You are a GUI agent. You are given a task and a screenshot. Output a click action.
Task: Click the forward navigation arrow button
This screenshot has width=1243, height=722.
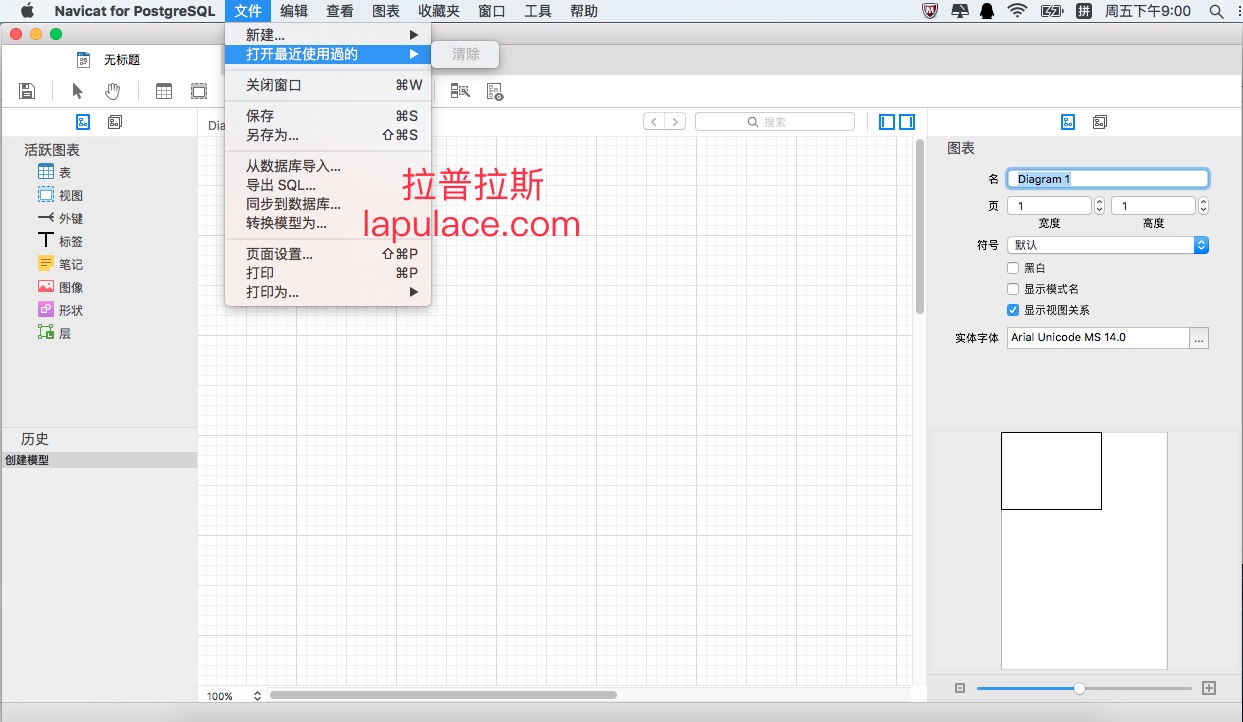[676, 122]
